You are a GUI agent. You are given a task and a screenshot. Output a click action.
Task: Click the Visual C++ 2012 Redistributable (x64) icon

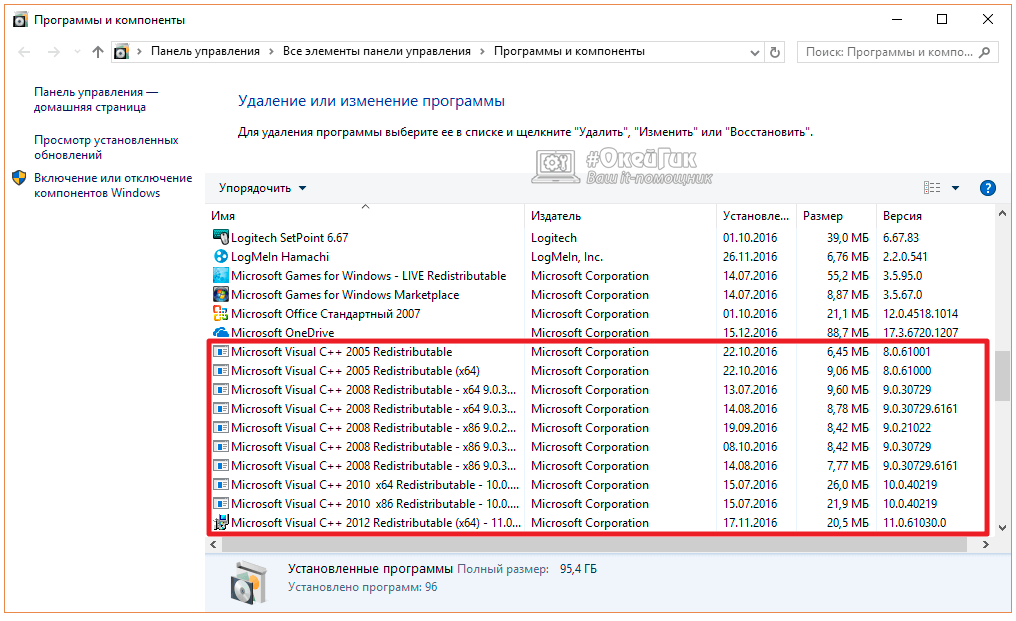221,522
